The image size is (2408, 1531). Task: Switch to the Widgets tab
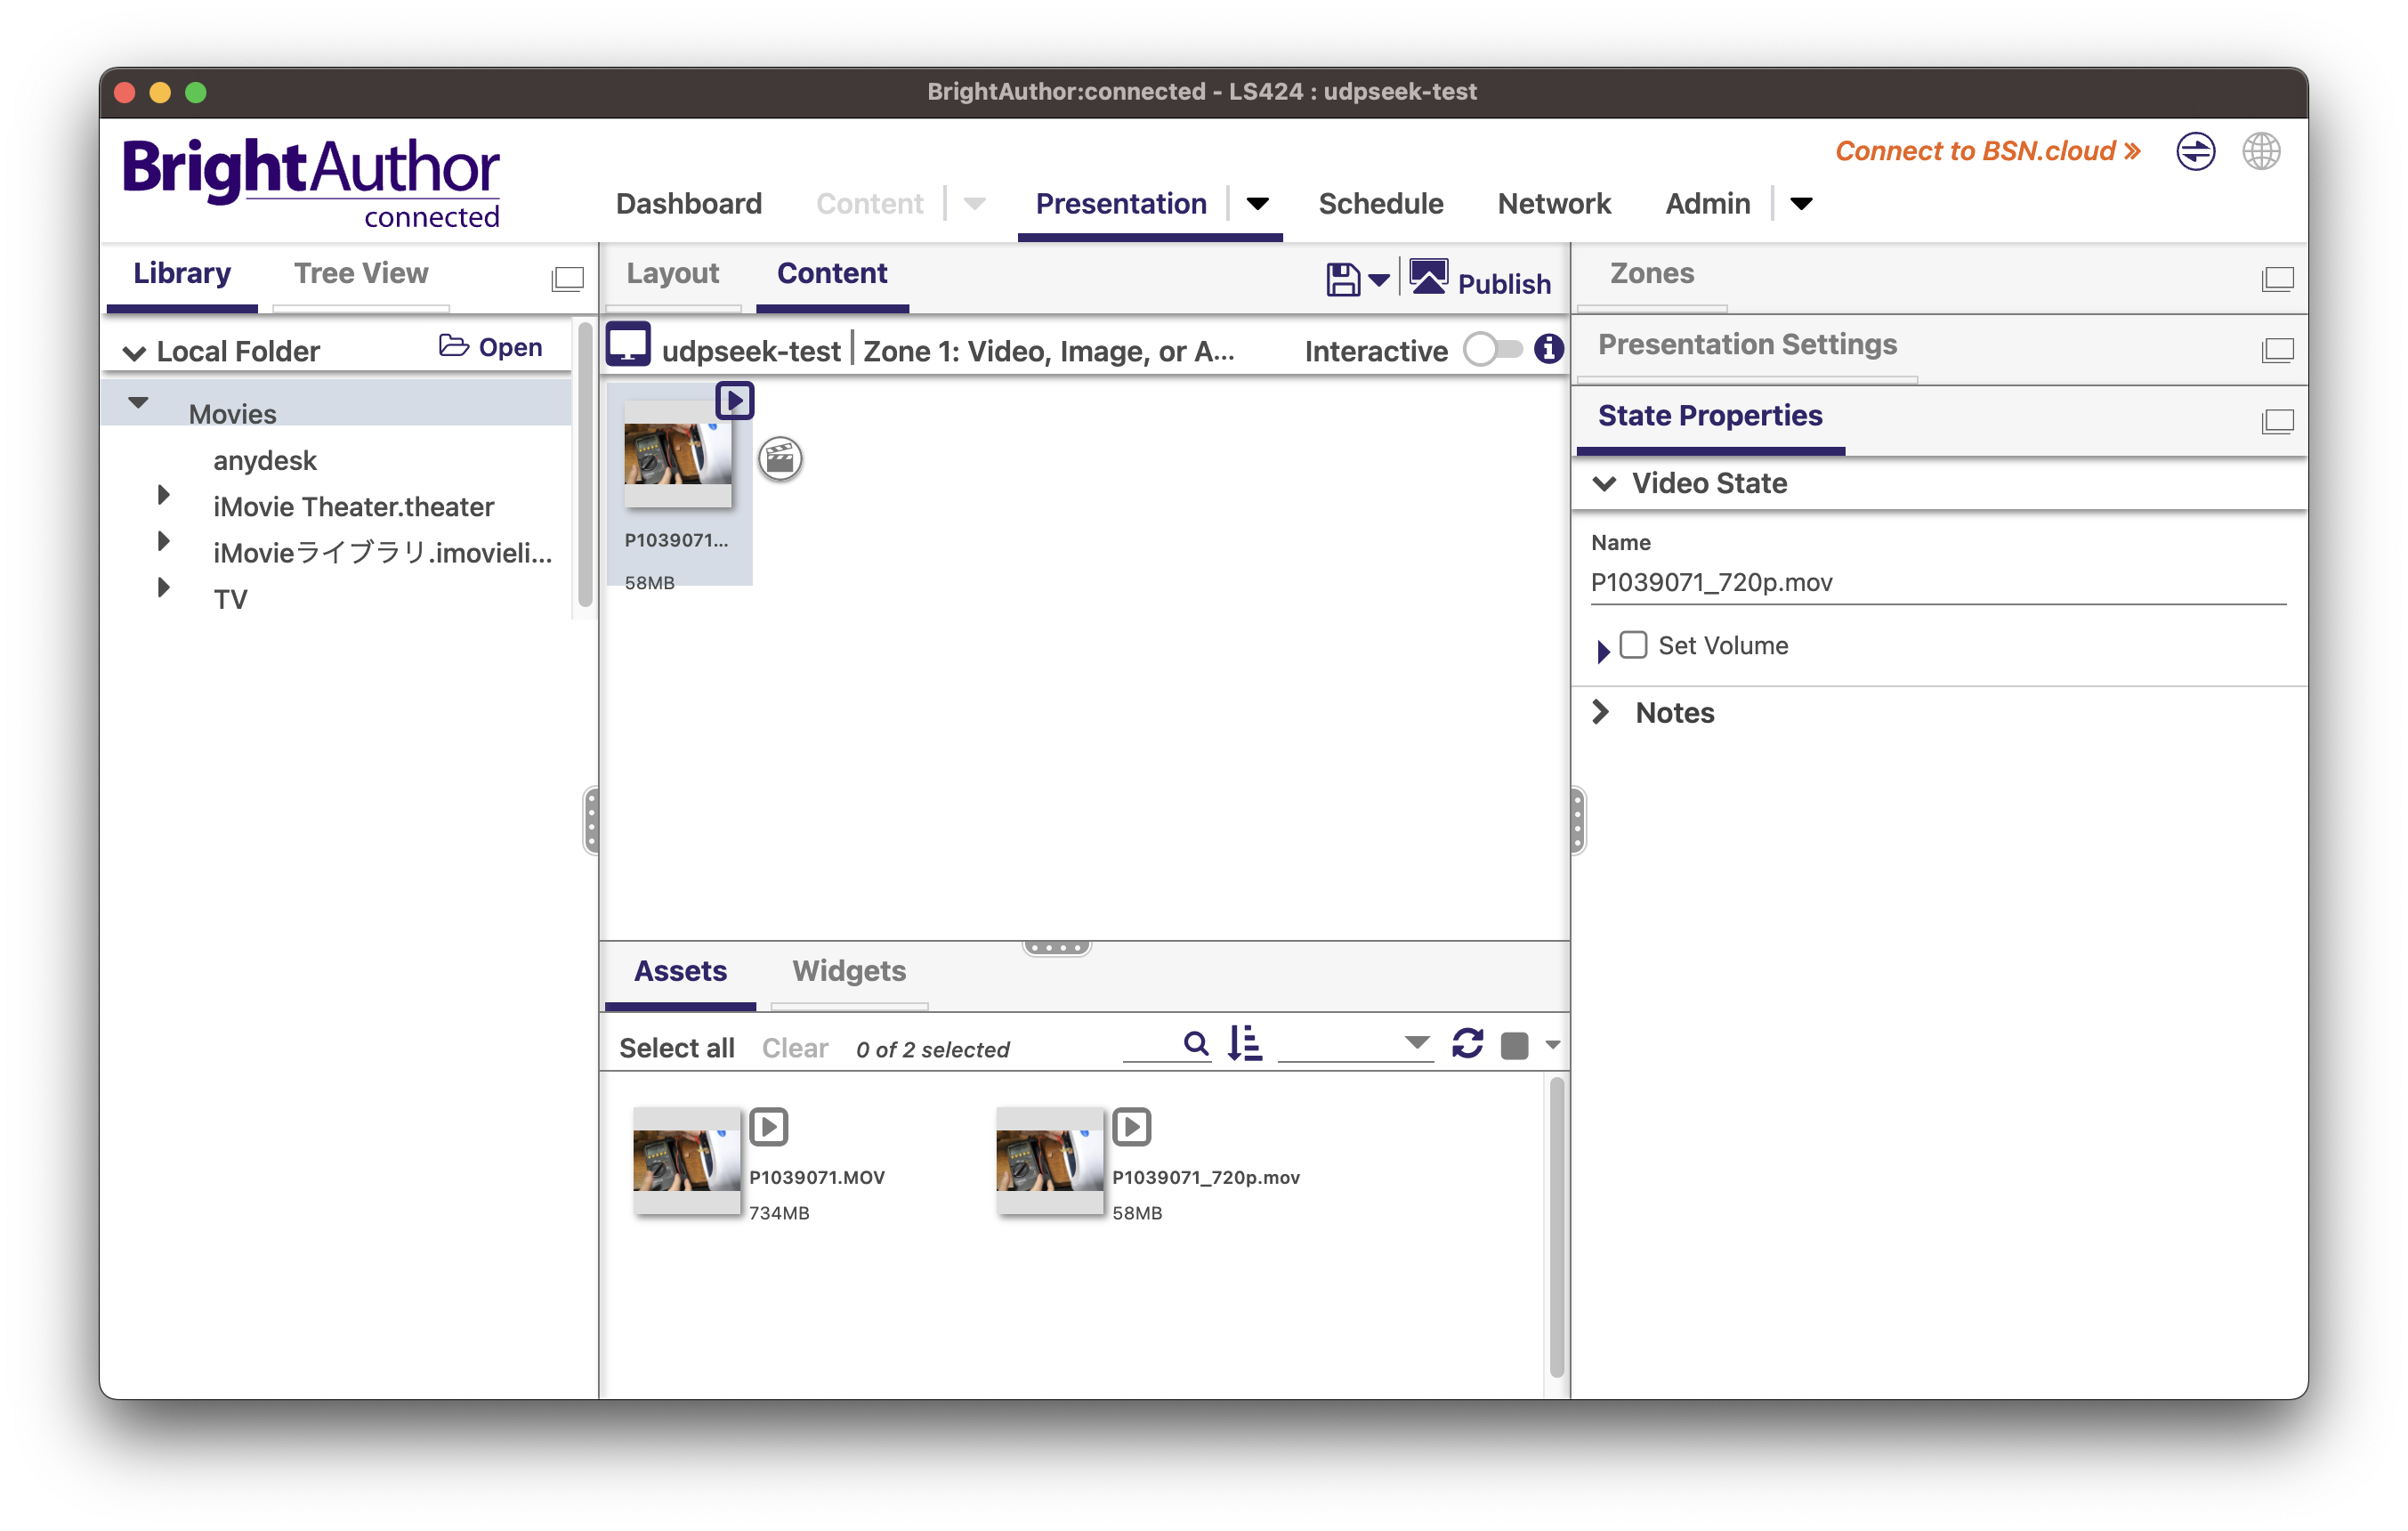(848, 971)
